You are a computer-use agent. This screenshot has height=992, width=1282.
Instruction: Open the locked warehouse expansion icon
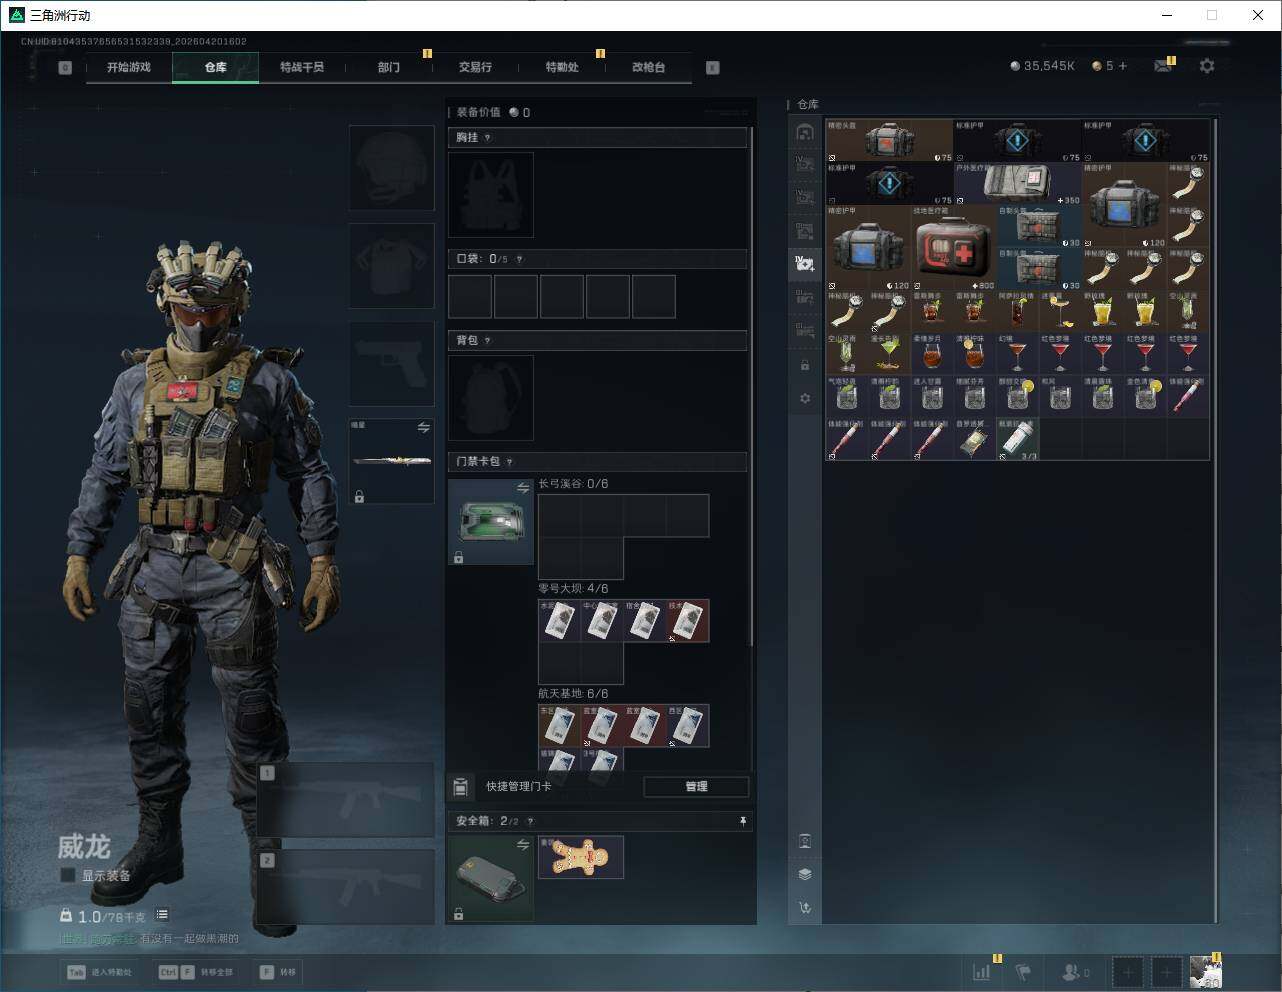point(805,365)
